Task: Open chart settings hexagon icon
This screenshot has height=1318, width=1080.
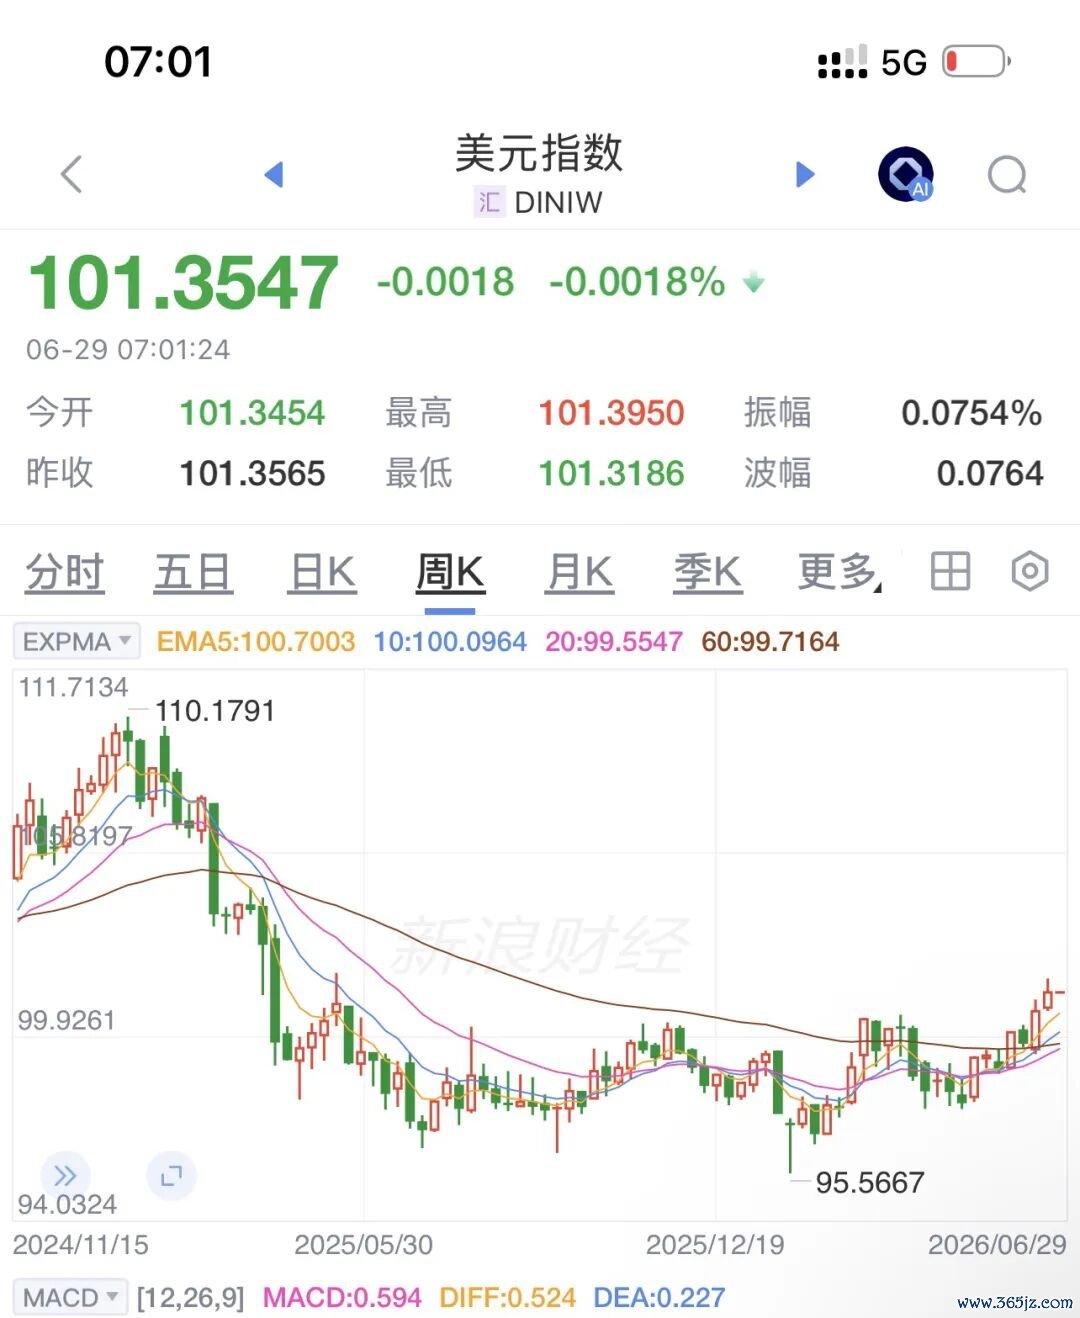Action: pos(1030,572)
